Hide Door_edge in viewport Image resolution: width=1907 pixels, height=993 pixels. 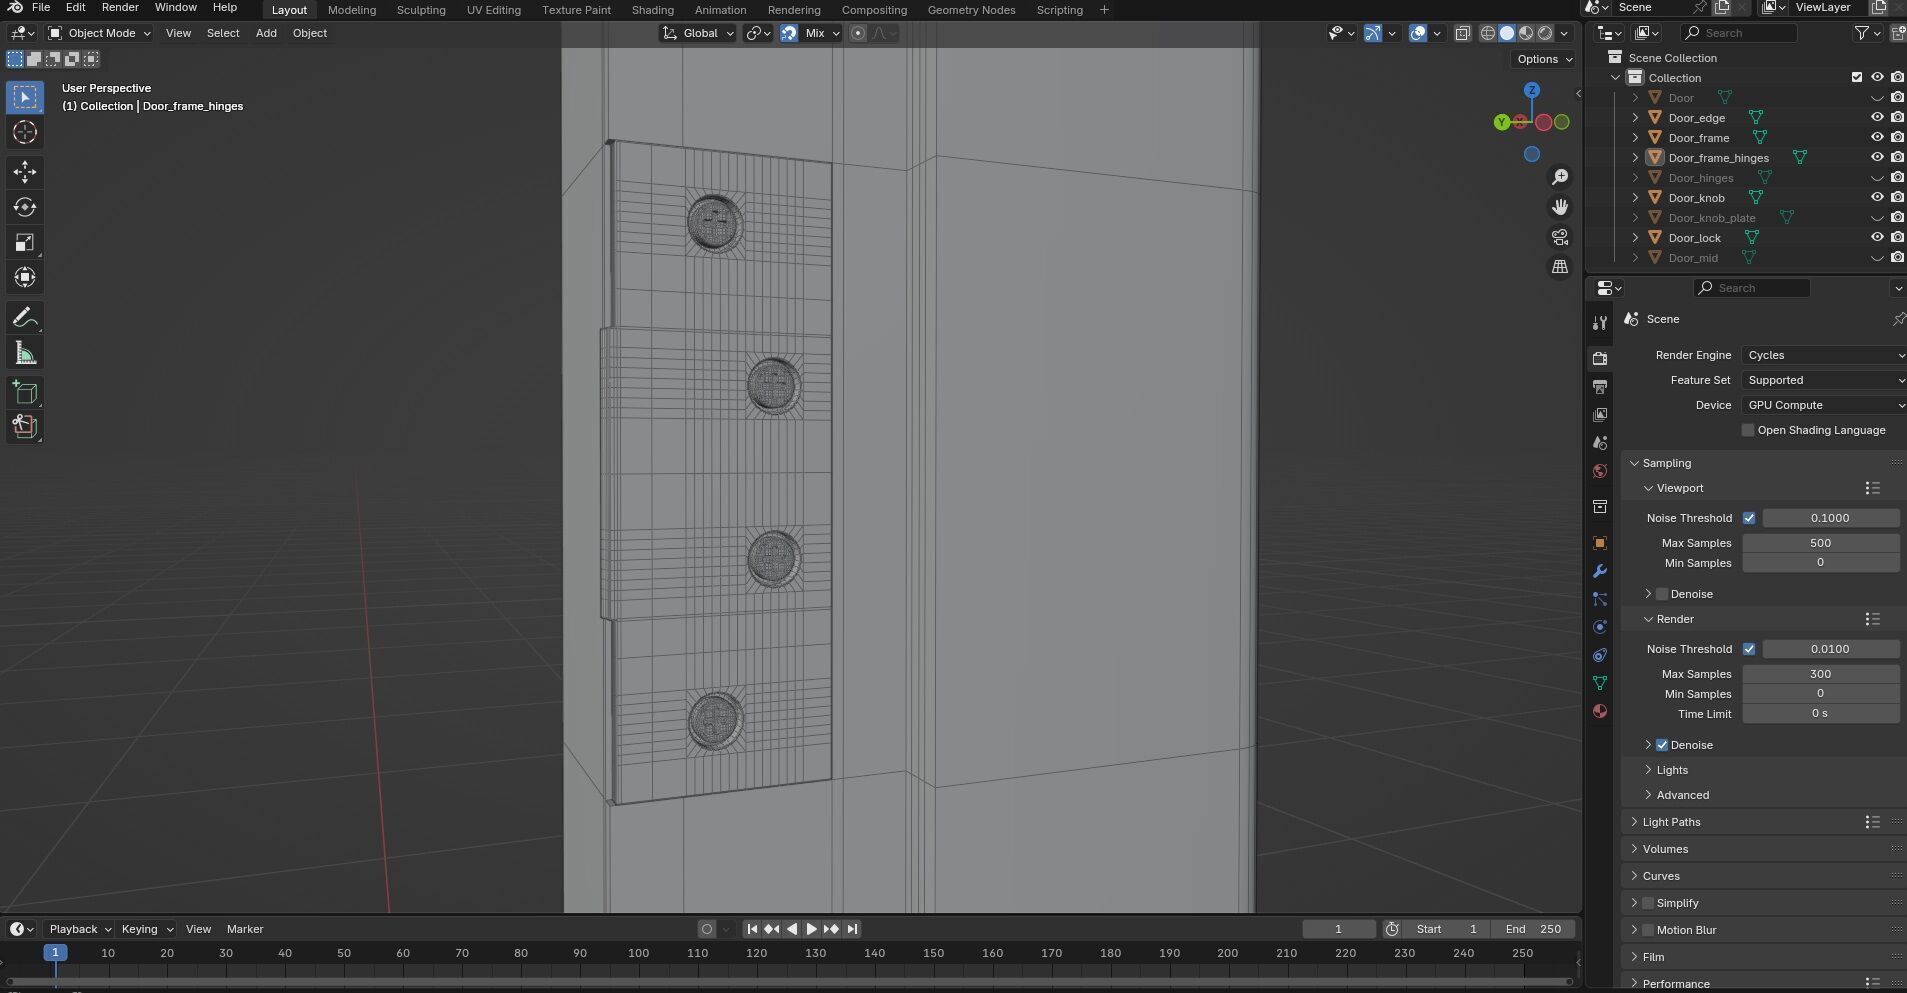tap(1877, 118)
